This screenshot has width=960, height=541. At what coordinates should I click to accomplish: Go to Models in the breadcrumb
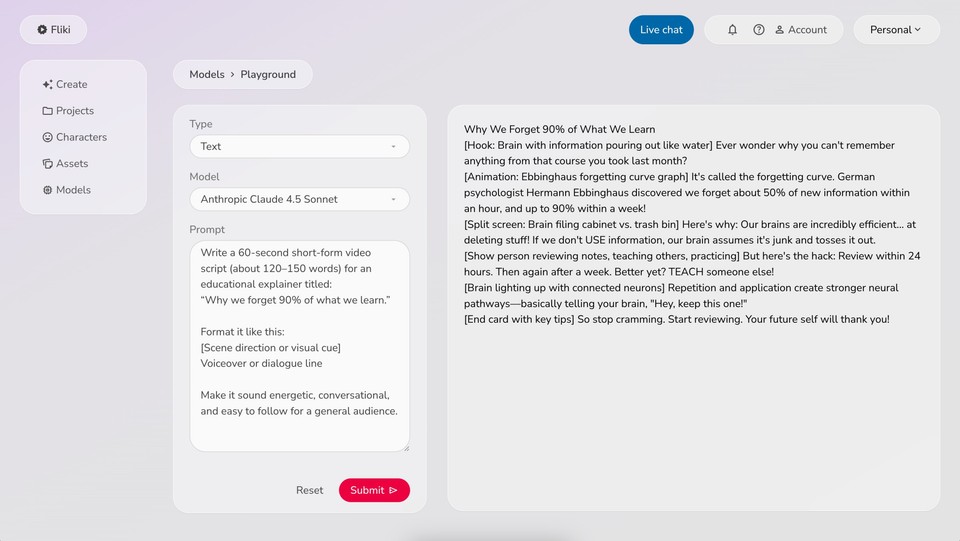(x=207, y=74)
